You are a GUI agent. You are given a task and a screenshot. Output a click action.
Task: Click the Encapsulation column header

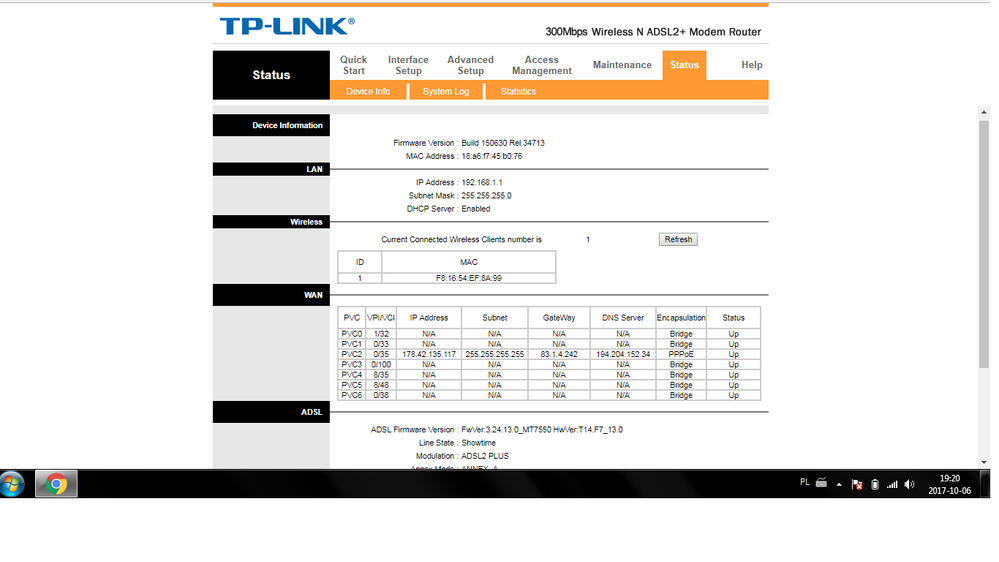(x=681, y=317)
